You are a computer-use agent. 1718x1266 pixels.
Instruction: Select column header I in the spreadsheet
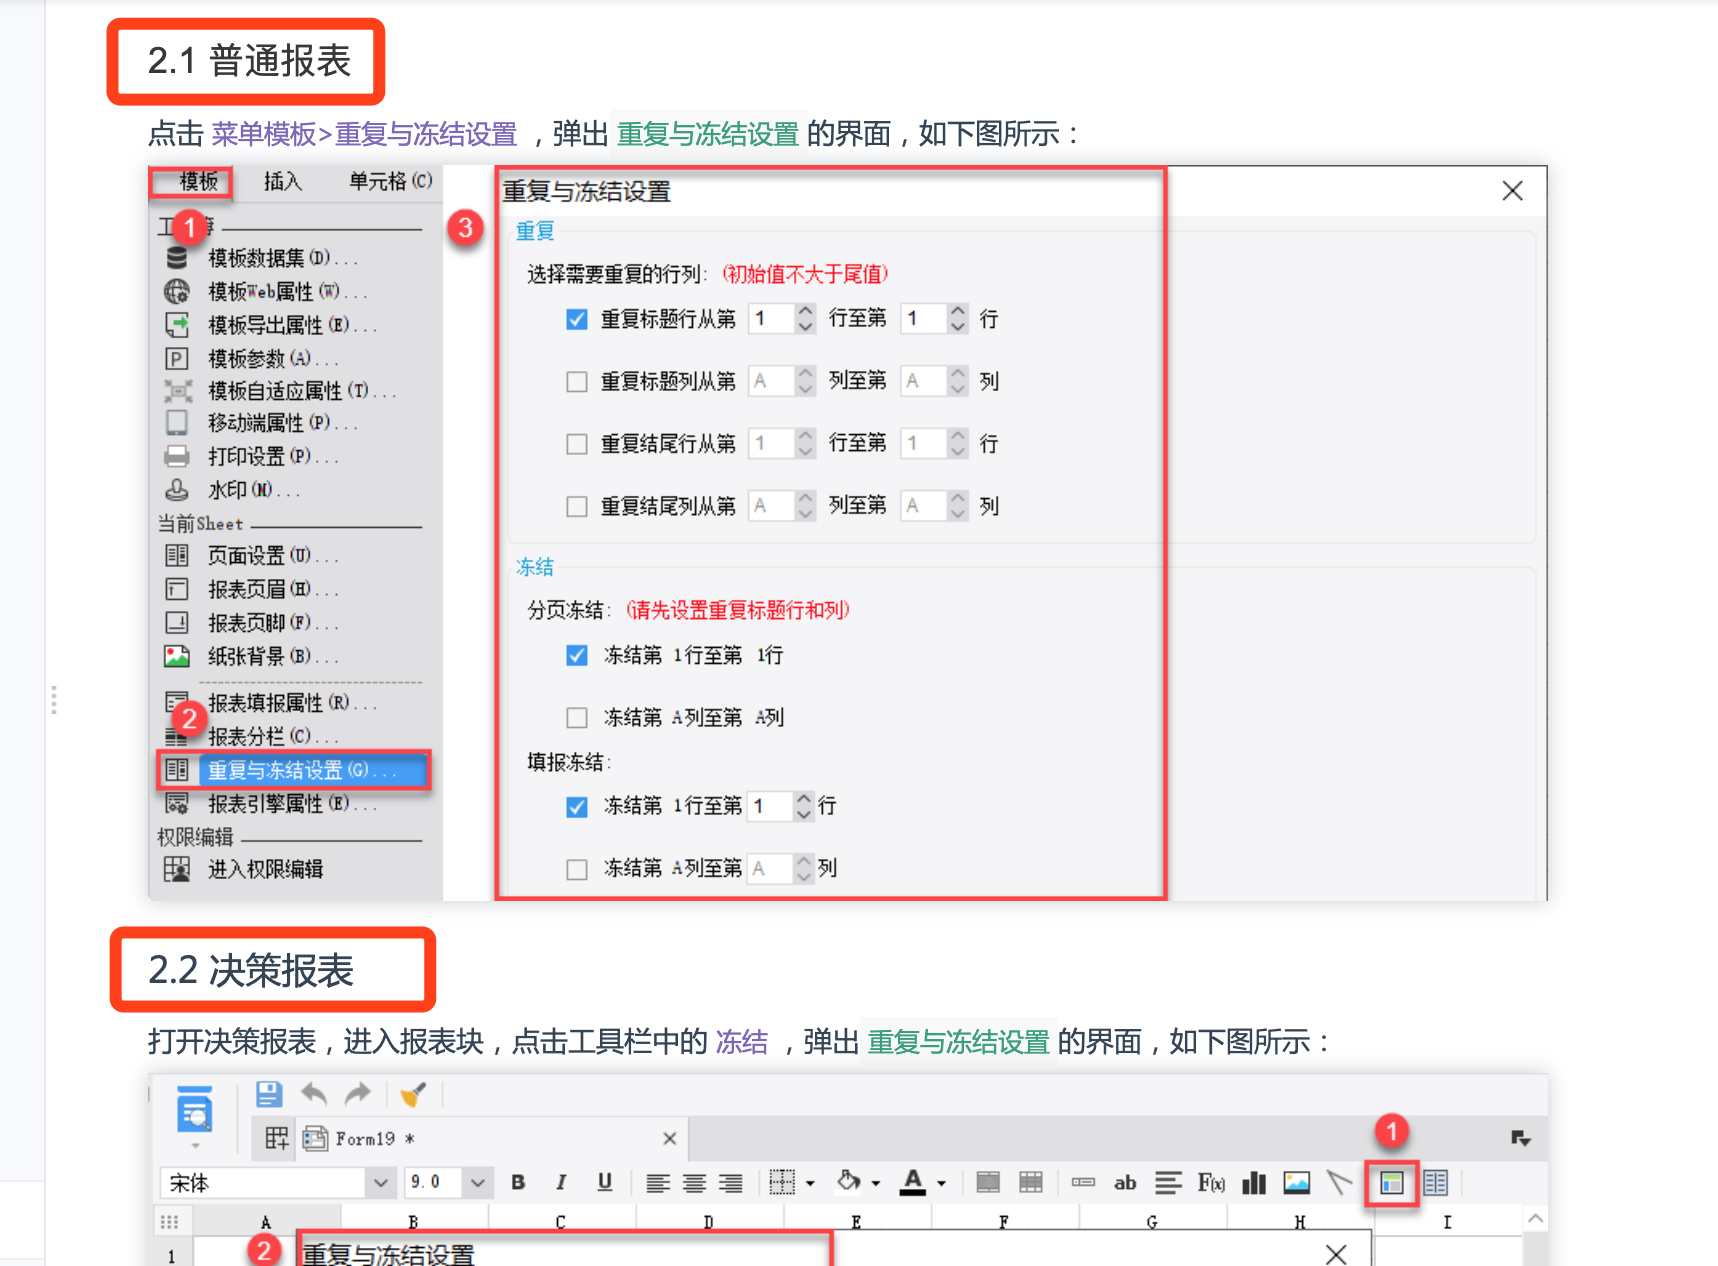pos(1447,1222)
